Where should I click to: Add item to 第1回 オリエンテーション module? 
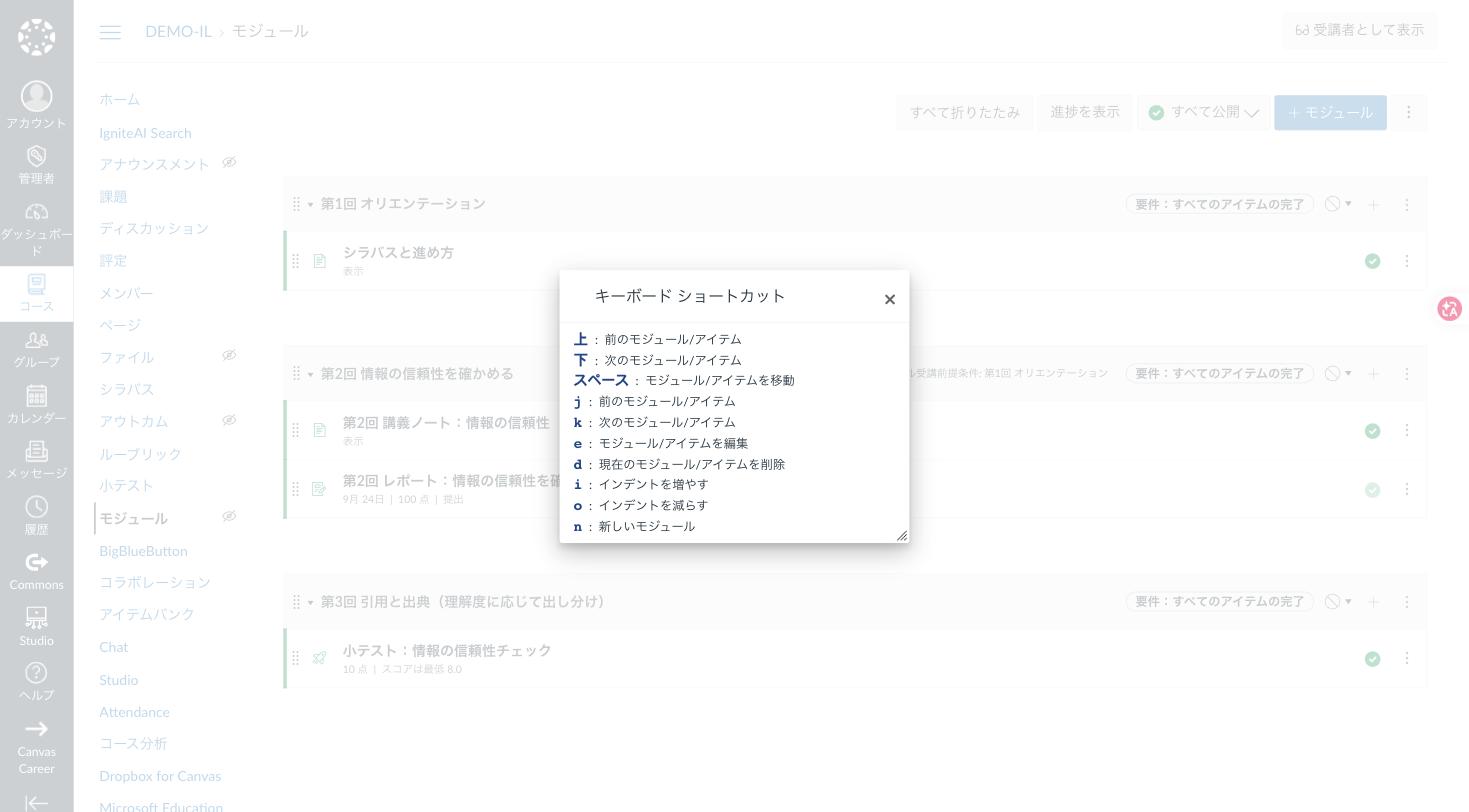(x=1374, y=204)
